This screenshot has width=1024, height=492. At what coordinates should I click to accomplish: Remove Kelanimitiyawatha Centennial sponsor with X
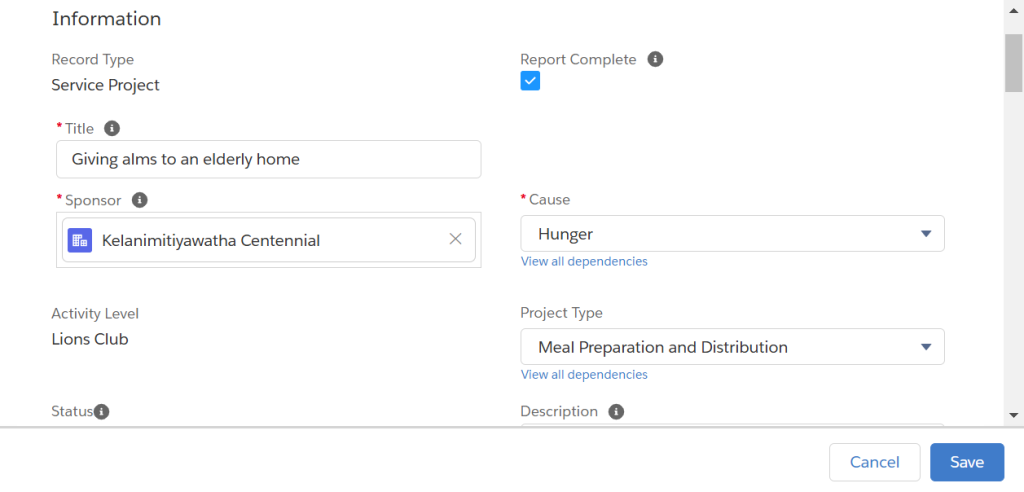[x=455, y=239]
